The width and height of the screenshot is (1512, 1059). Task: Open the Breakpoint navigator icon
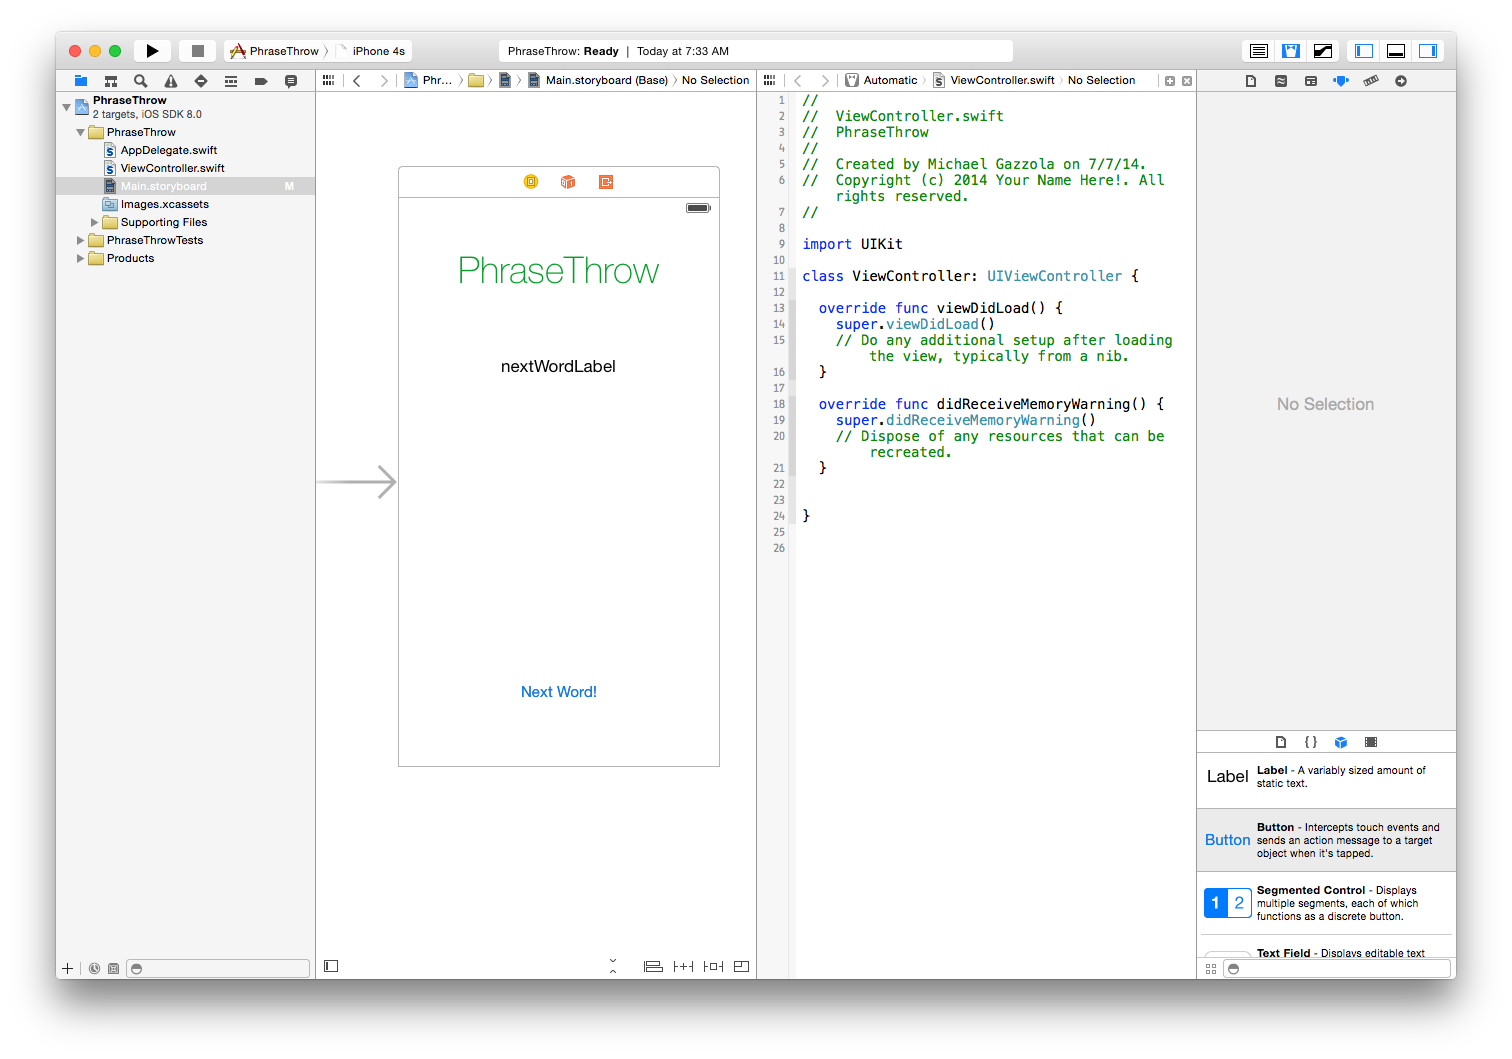261,81
